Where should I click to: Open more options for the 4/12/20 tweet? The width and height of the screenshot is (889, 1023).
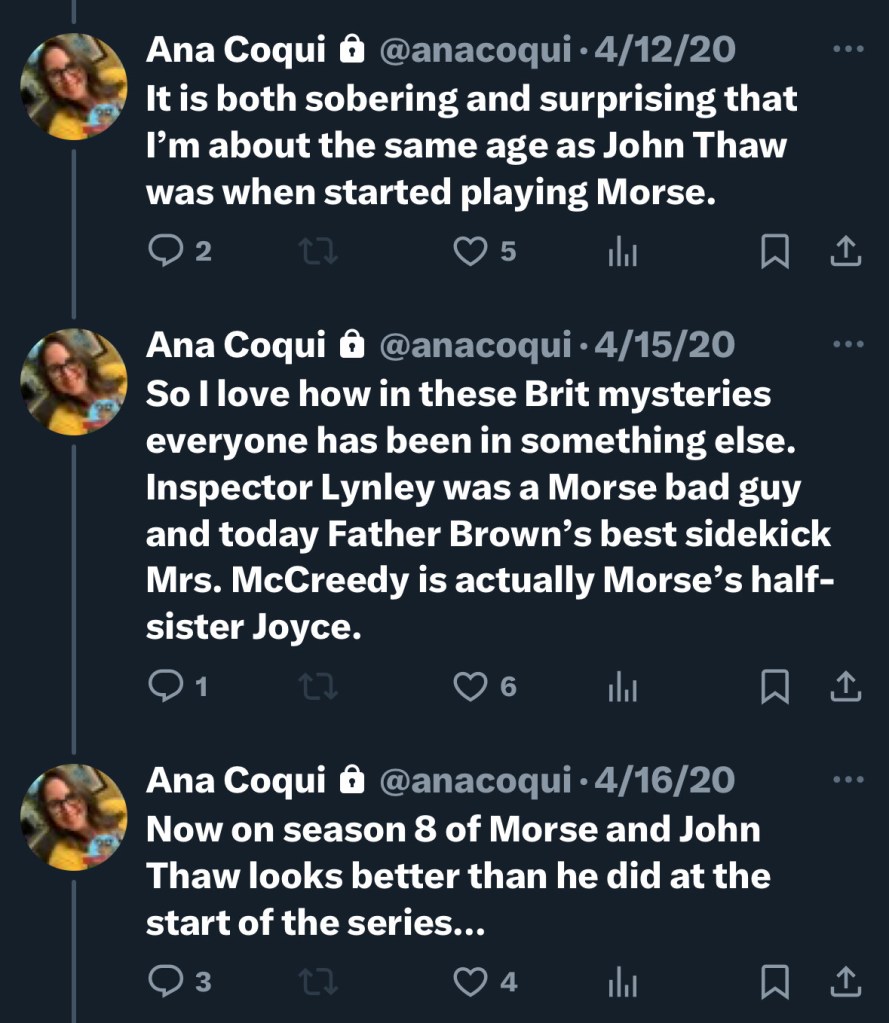pos(847,47)
